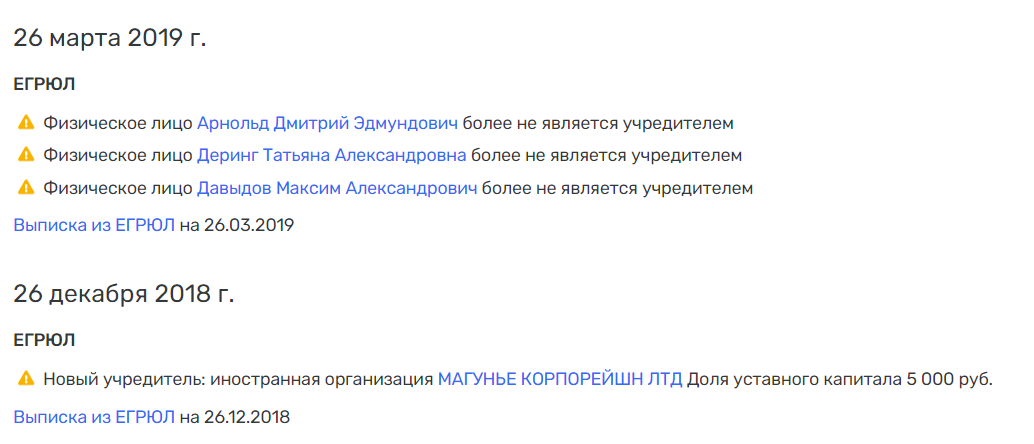Open Арнольд Дмитрий Эдмундович profile link
Image resolution: width=1034 pixels, height=444 pixels.
(327, 123)
